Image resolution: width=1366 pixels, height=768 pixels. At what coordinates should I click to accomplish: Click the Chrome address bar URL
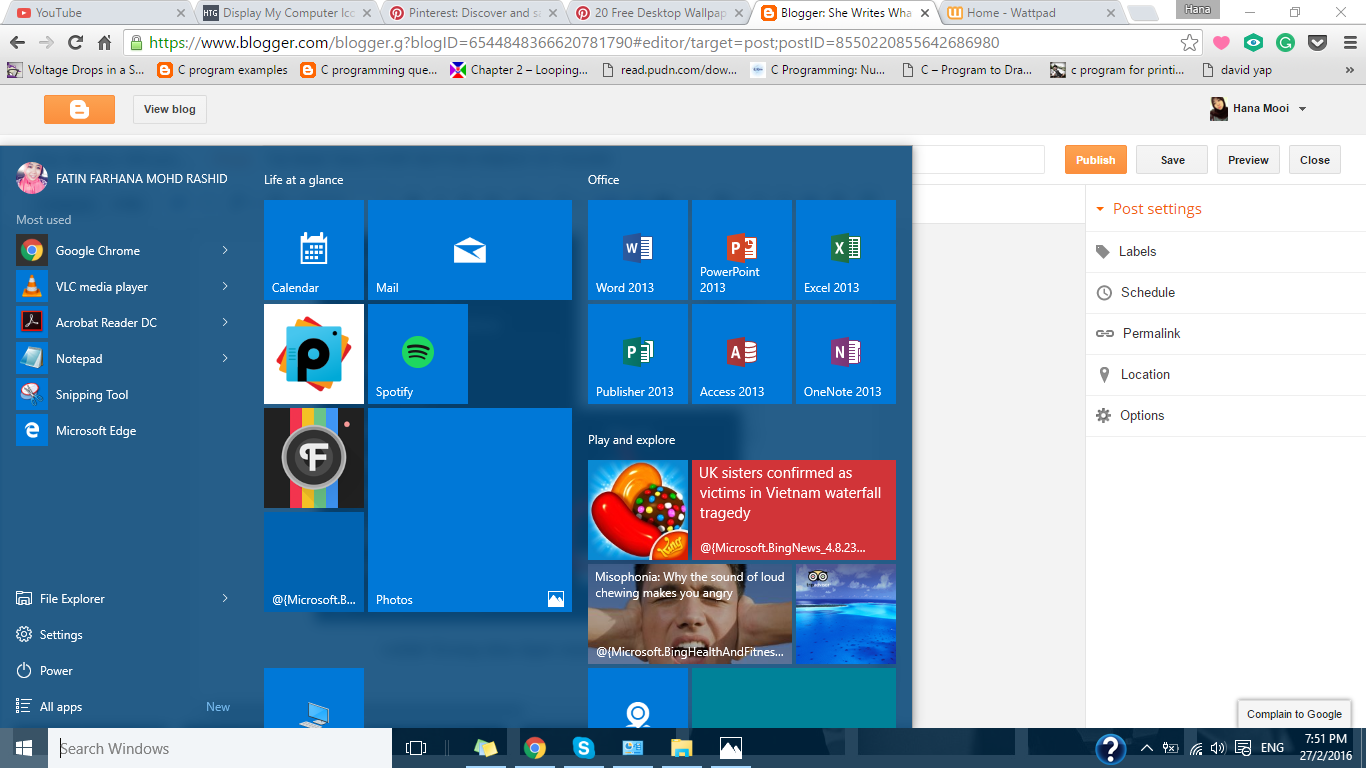pyautogui.click(x=574, y=43)
